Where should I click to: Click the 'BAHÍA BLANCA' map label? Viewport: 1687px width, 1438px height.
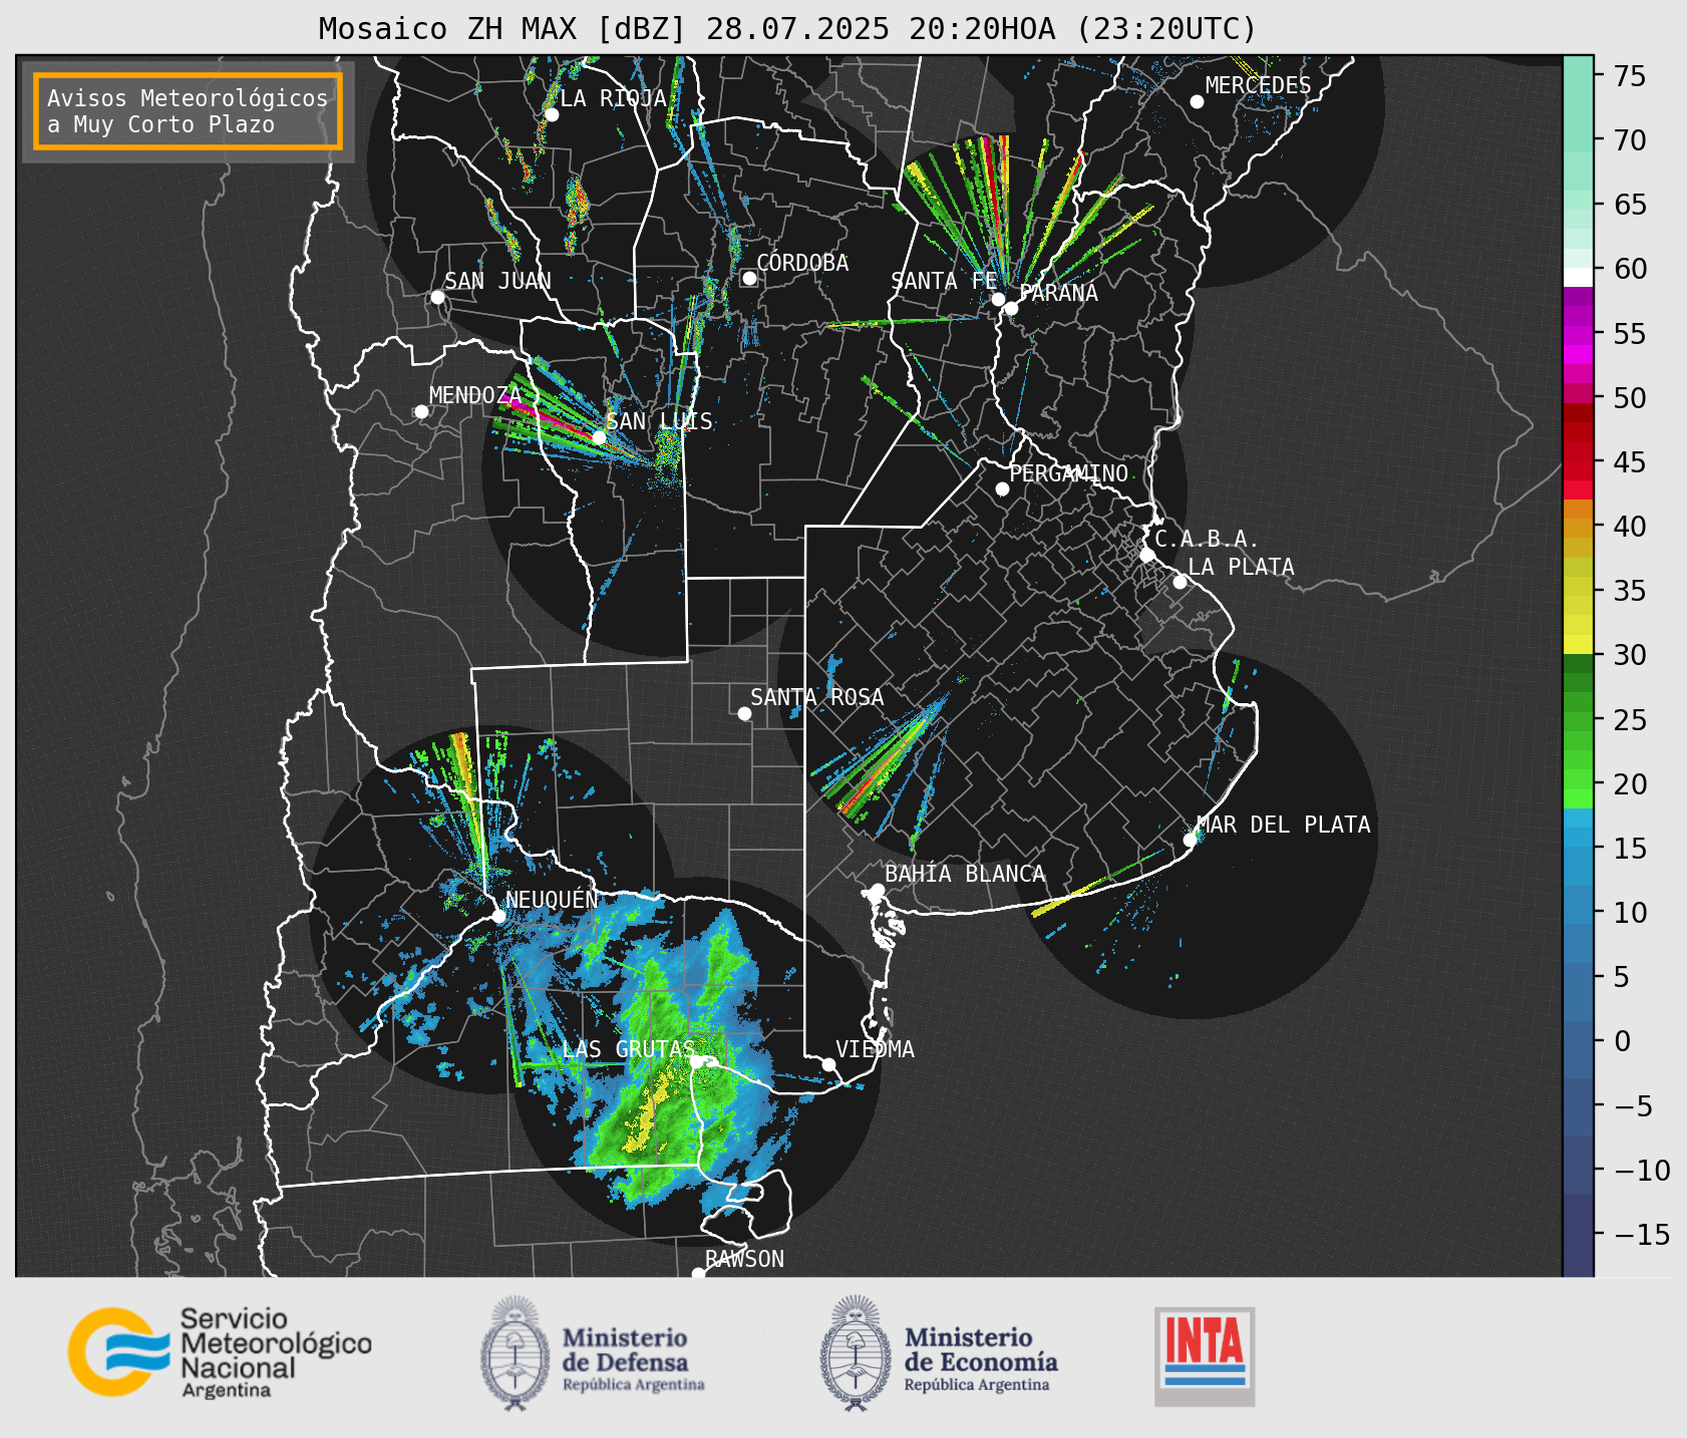click(965, 874)
